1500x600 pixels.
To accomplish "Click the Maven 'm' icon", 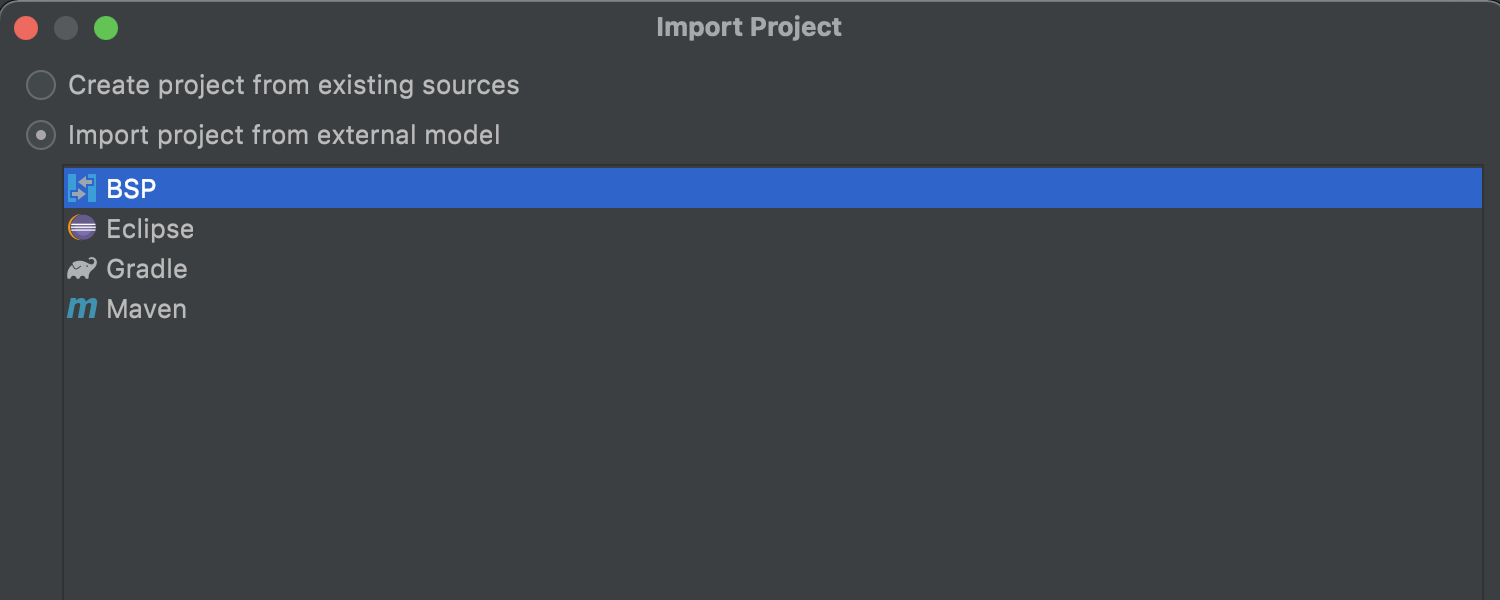I will point(82,308).
